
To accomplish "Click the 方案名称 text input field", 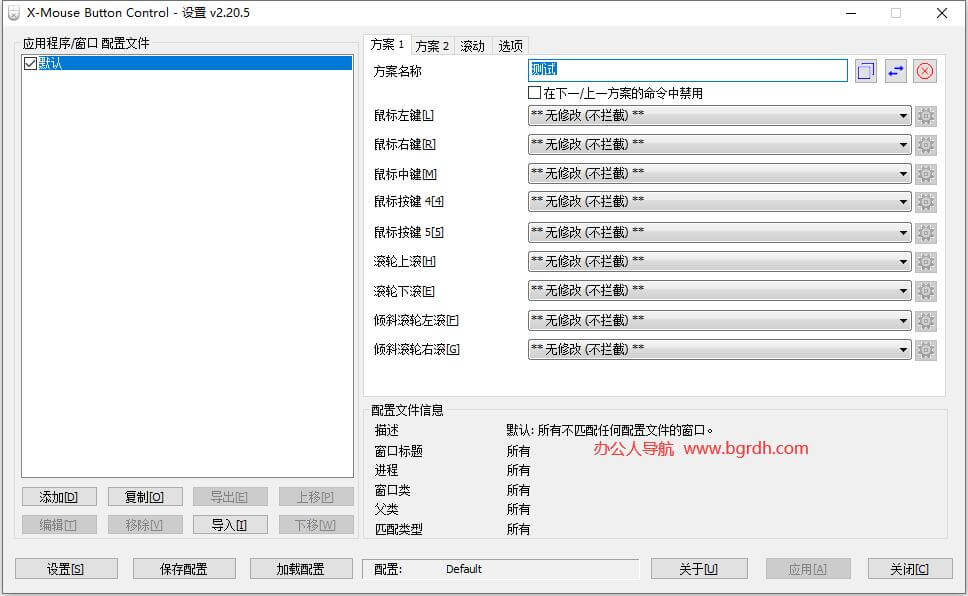I will click(687, 71).
